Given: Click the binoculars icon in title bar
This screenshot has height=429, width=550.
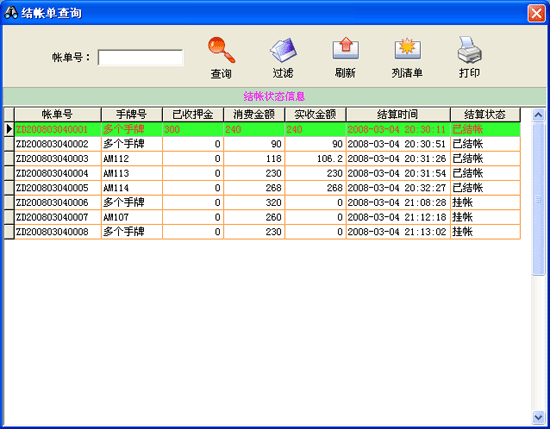Looking at the screenshot, I should point(11,13).
